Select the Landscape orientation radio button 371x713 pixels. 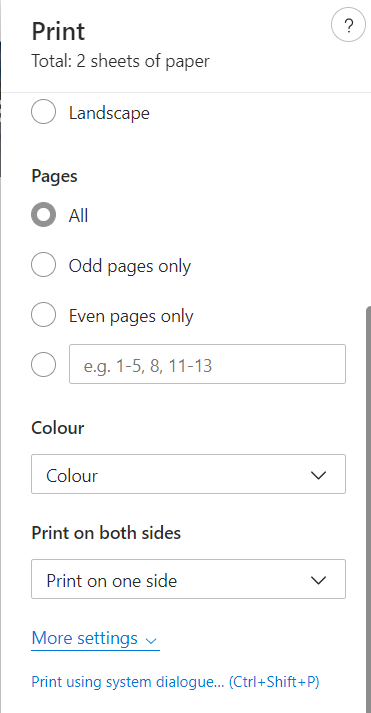click(44, 112)
